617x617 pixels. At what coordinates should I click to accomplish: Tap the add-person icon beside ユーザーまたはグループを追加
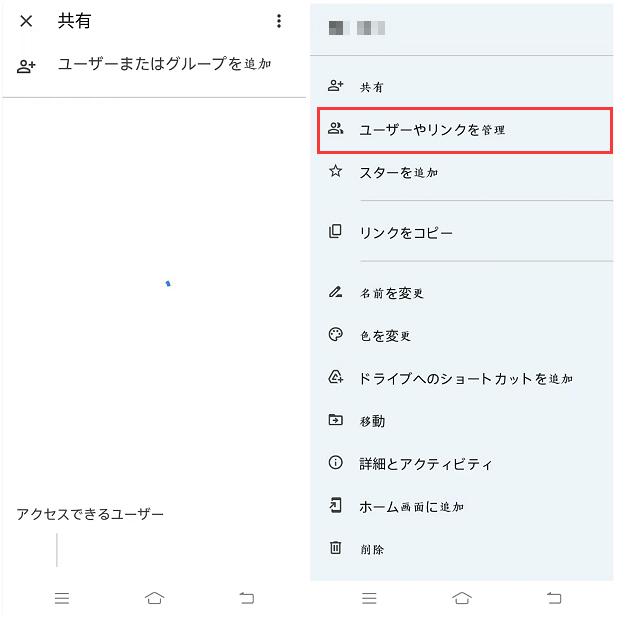(x=27, y=66)
